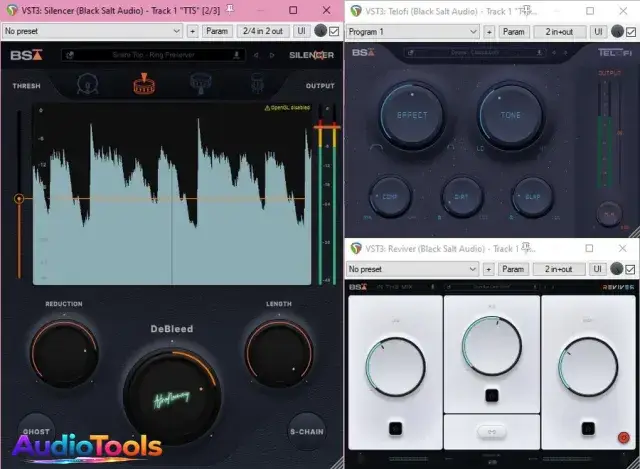The width and height of the screenshot is (640, 469).
Task: Click the LENGTH knob in Silencer
Action: (x=279, y=353)
